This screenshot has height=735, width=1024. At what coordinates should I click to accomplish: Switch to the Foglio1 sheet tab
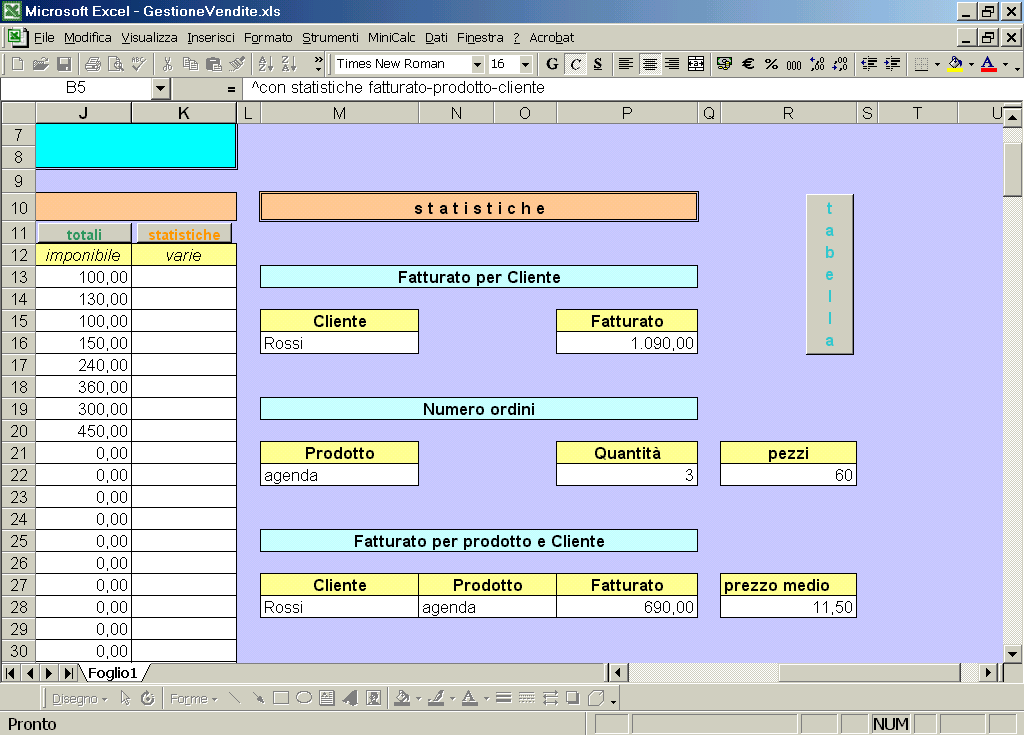[x=112, y=673]
